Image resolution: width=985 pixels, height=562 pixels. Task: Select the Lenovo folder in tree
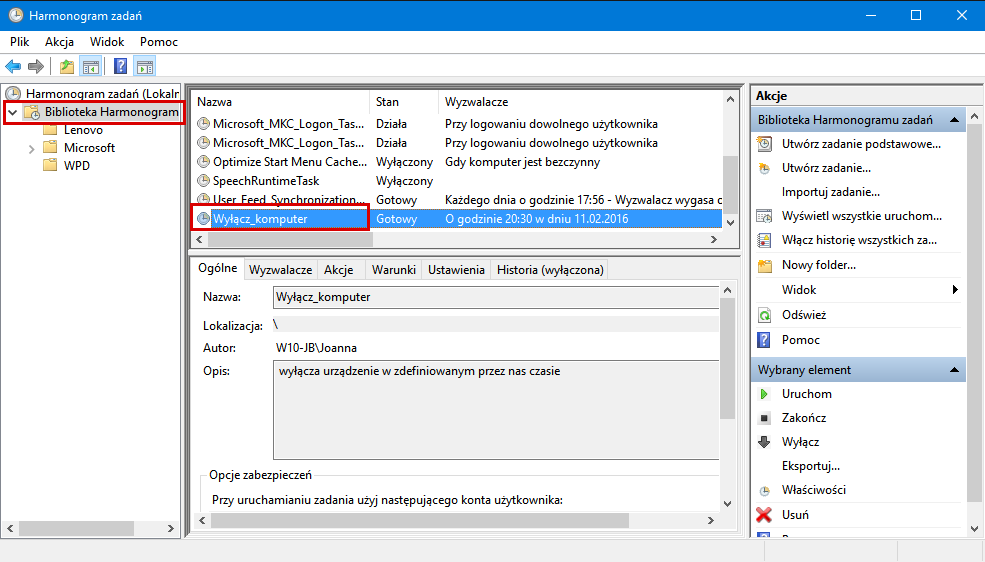click(x=83, y=130)
